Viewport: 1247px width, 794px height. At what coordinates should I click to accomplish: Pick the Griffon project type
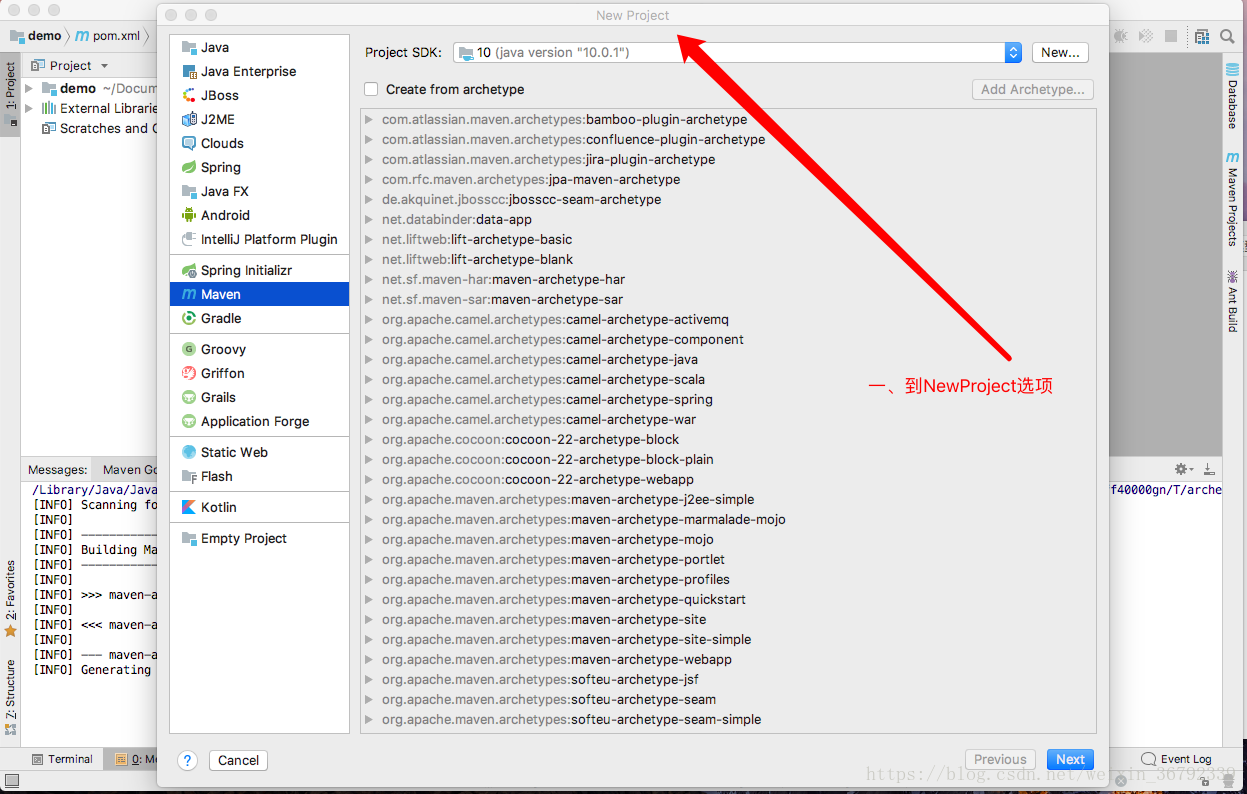click(x=259, y=373)
